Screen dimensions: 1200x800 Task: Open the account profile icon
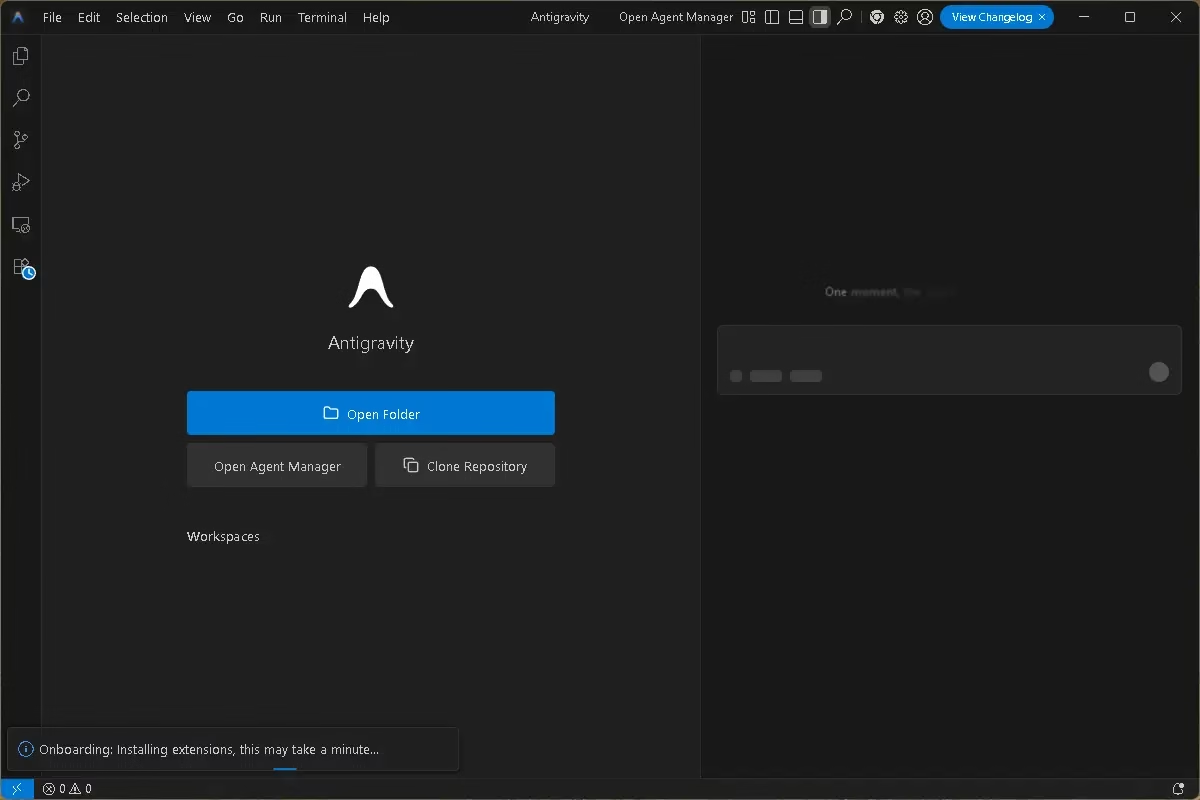point(925,17)
